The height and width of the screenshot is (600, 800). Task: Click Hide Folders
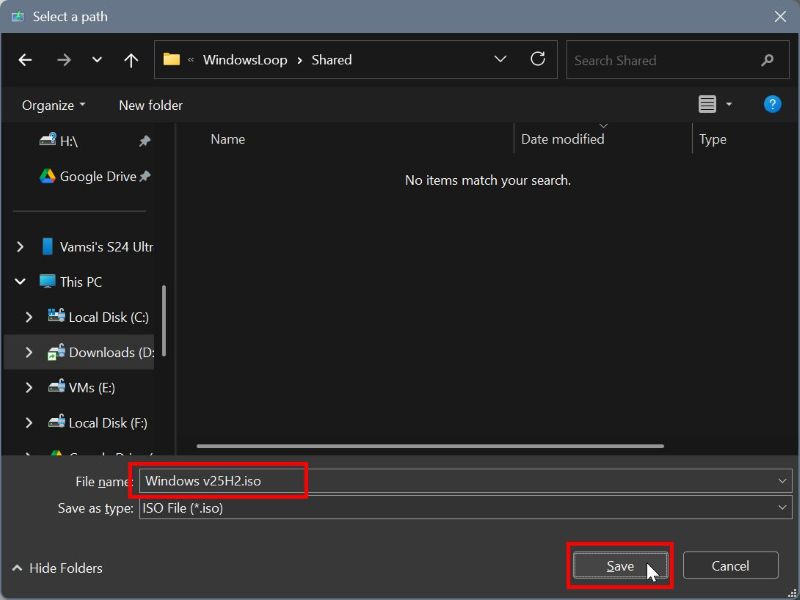point(57,568)
